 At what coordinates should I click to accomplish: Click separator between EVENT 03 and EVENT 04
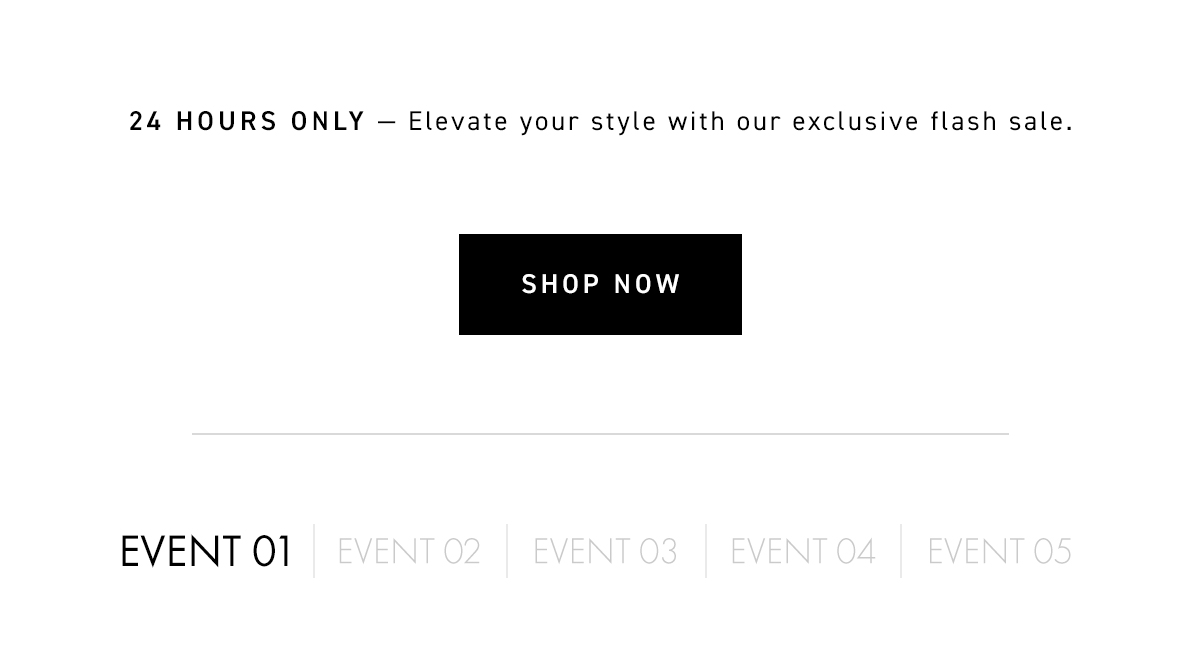pyautogui.click(x=706, y=550)
